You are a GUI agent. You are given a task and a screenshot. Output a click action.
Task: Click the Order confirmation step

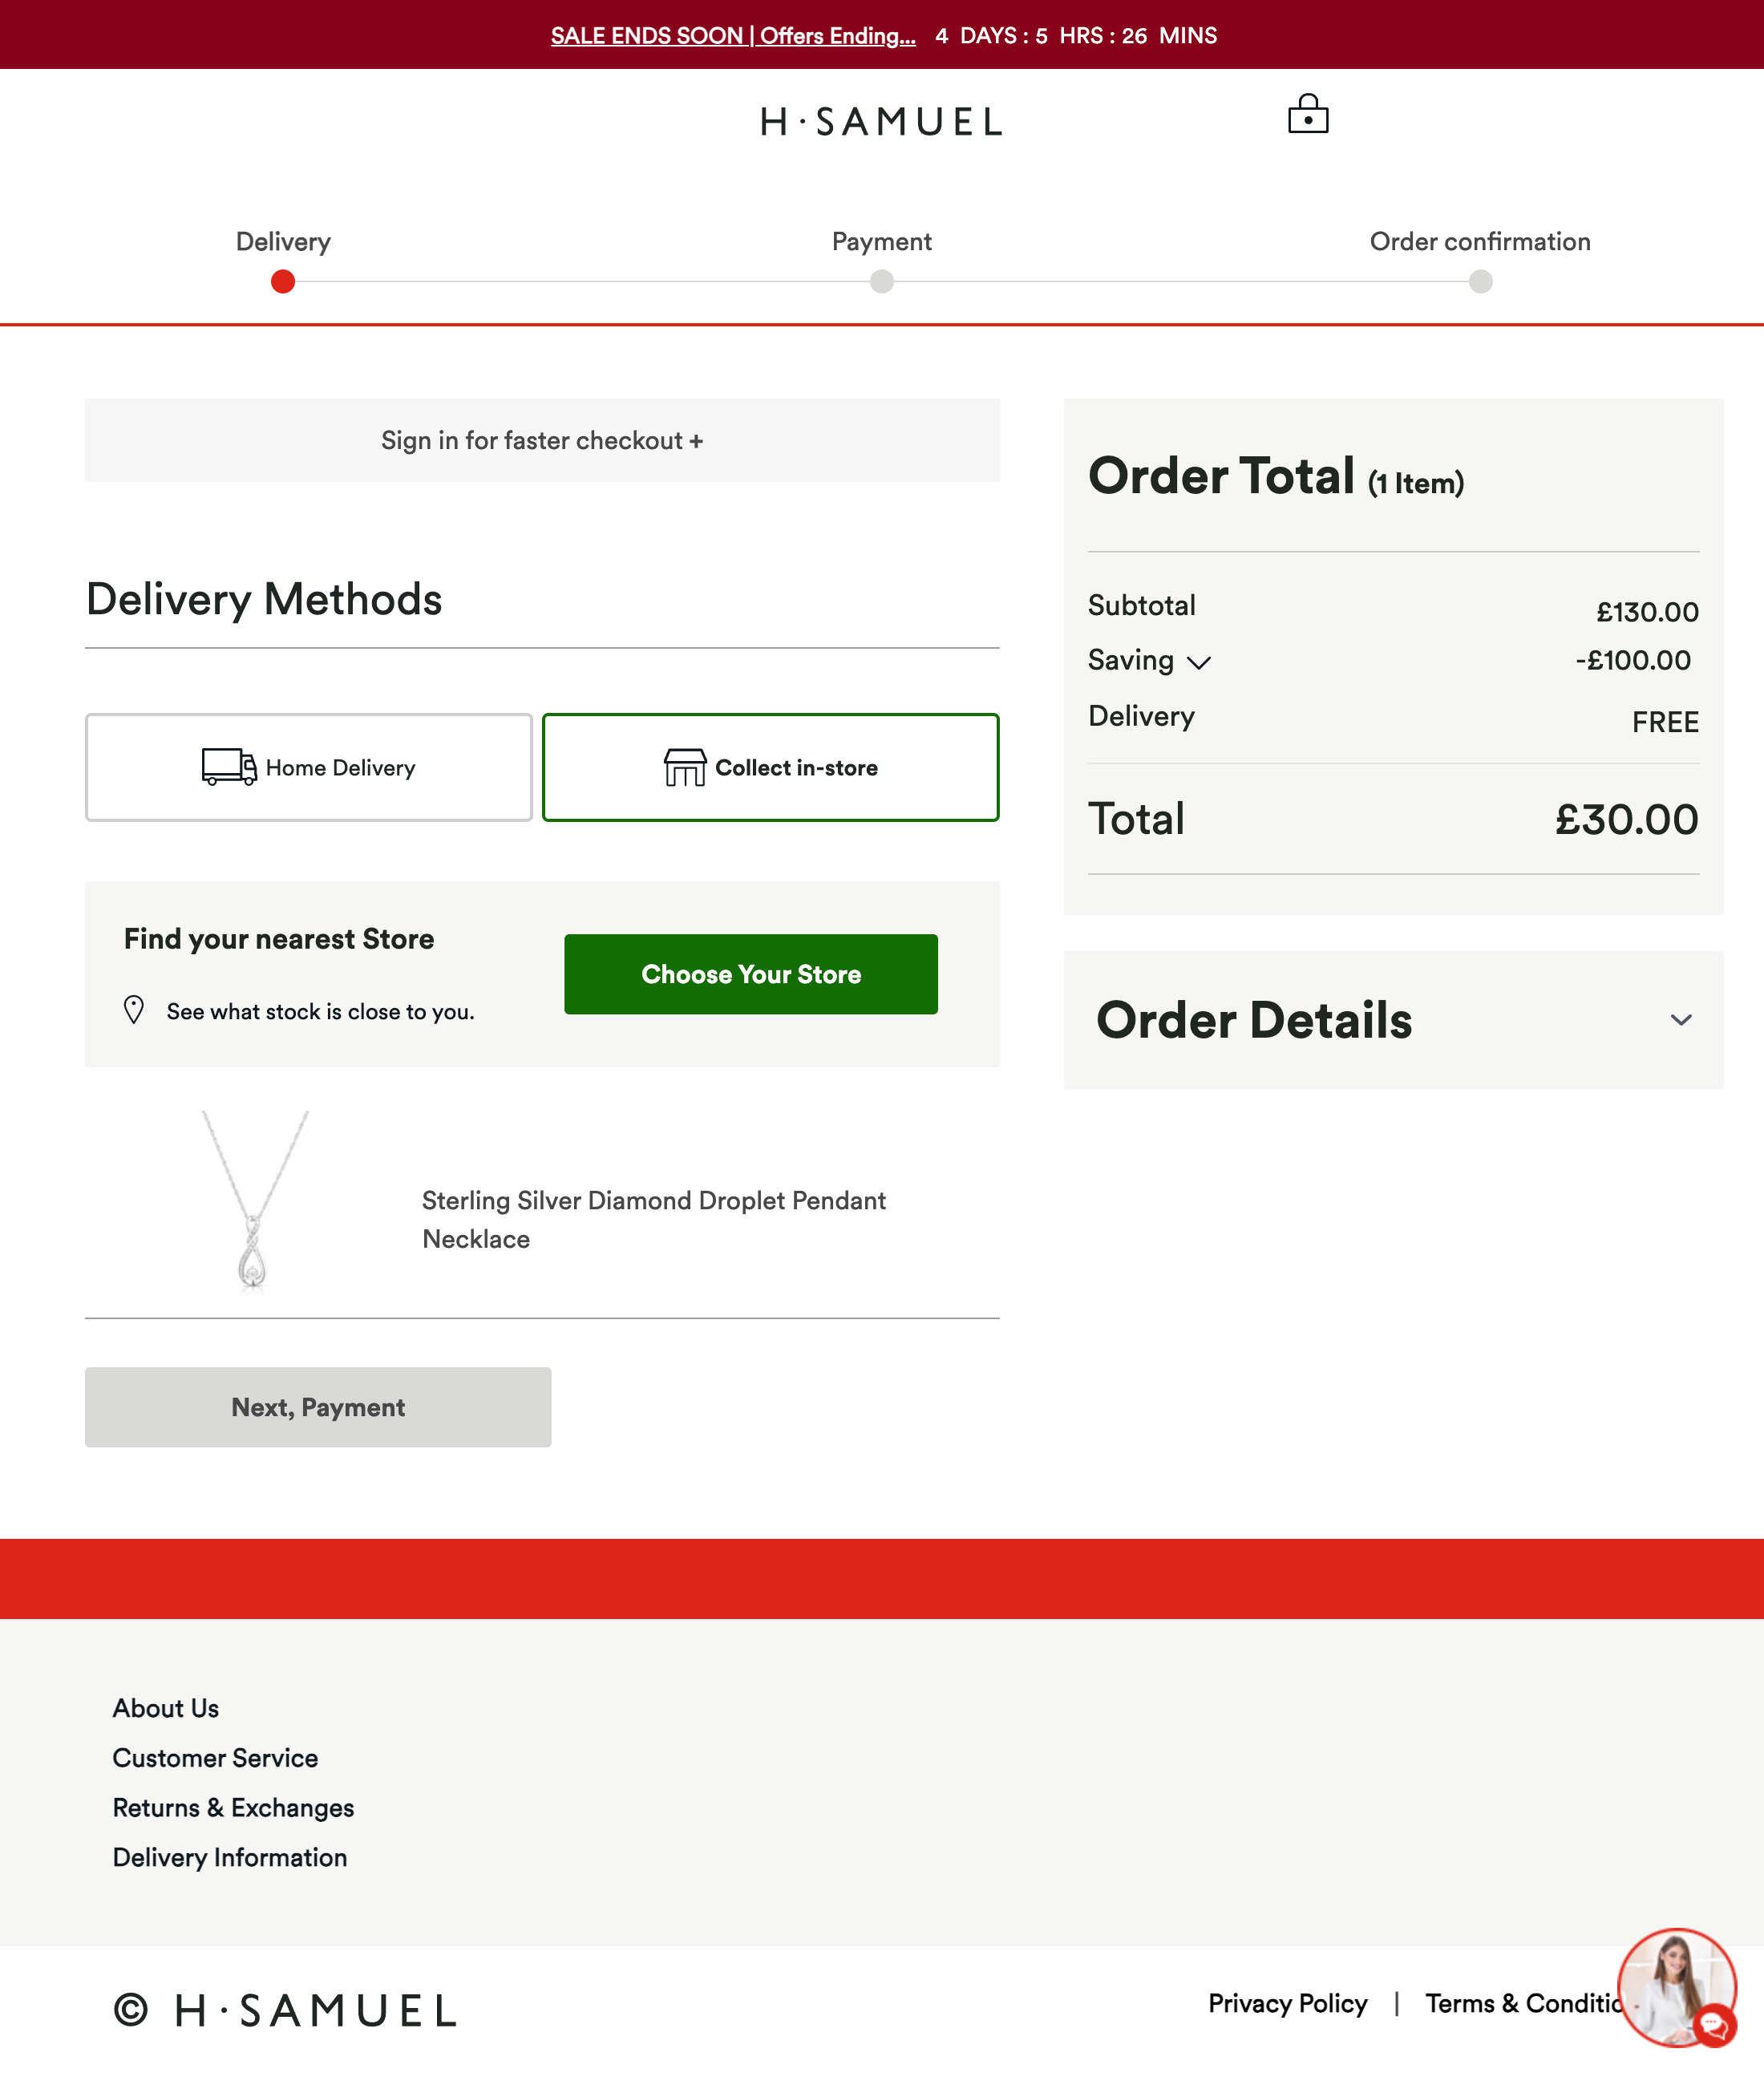1479,282
